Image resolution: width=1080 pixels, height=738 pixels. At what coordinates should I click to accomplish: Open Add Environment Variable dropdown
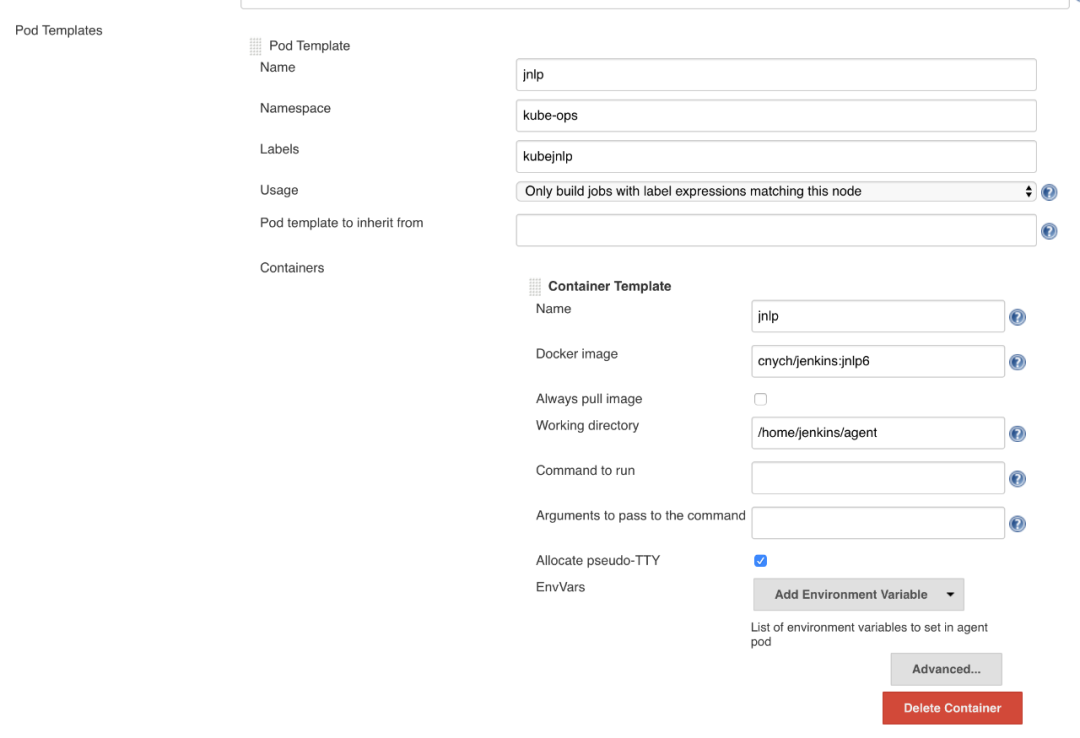858,594
